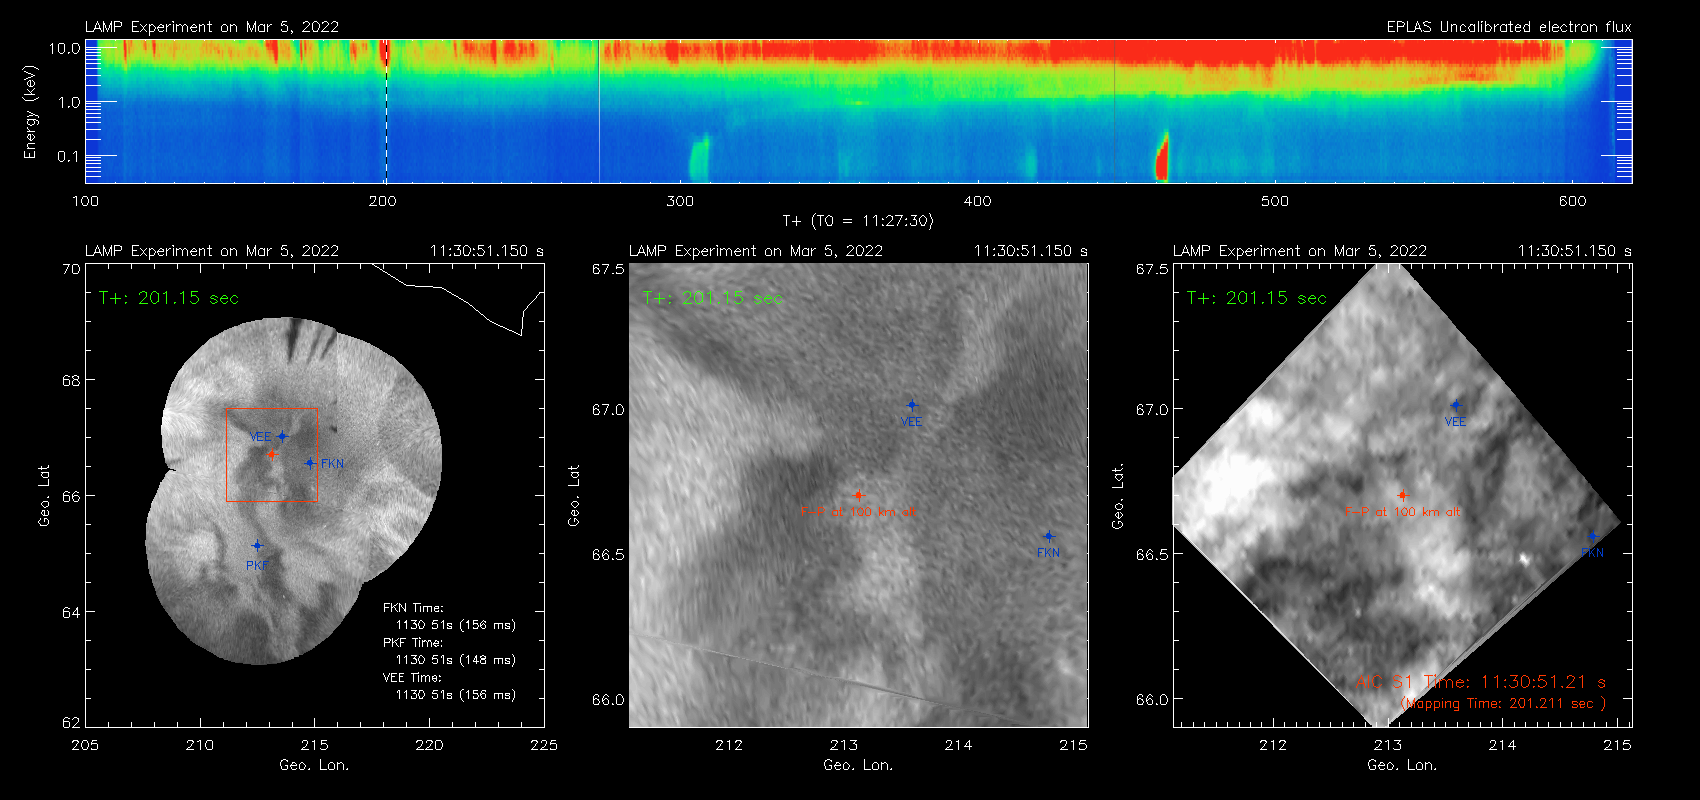Click the red footpoint marker in middle panel
The height and width of the screenshot is (800, 1700).
(858, 495)
